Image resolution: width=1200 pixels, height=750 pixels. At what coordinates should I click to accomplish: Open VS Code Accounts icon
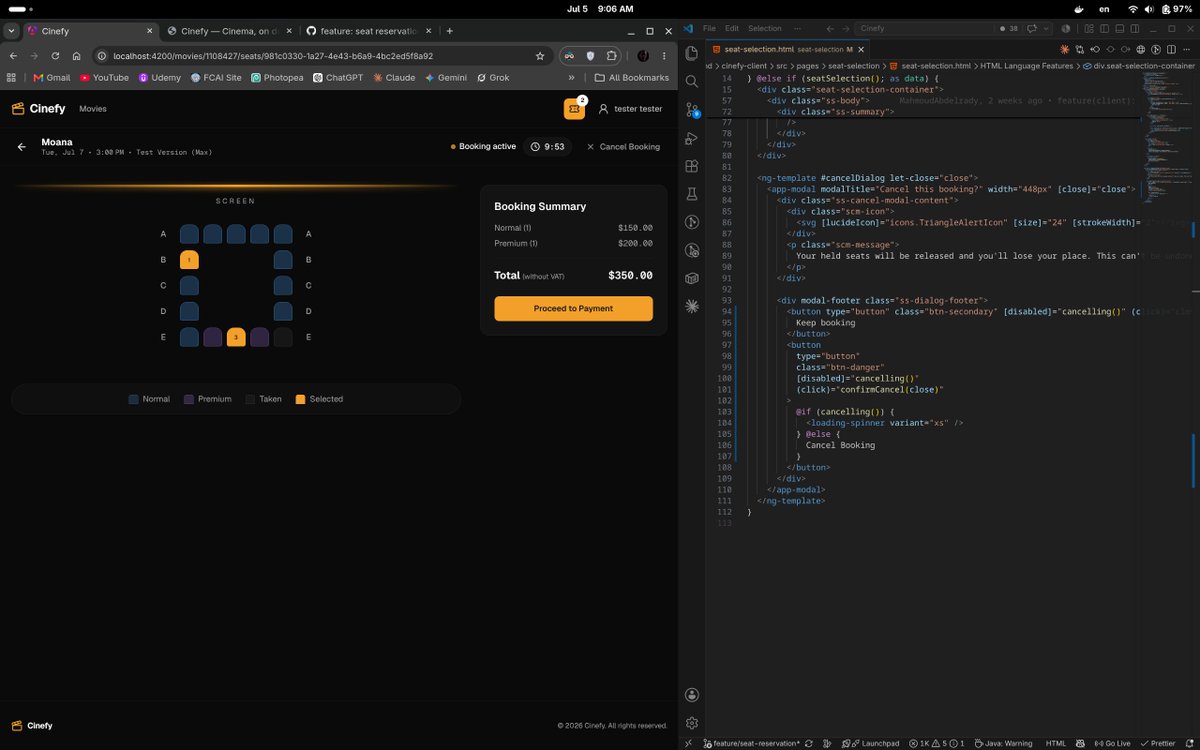point(691,695)
